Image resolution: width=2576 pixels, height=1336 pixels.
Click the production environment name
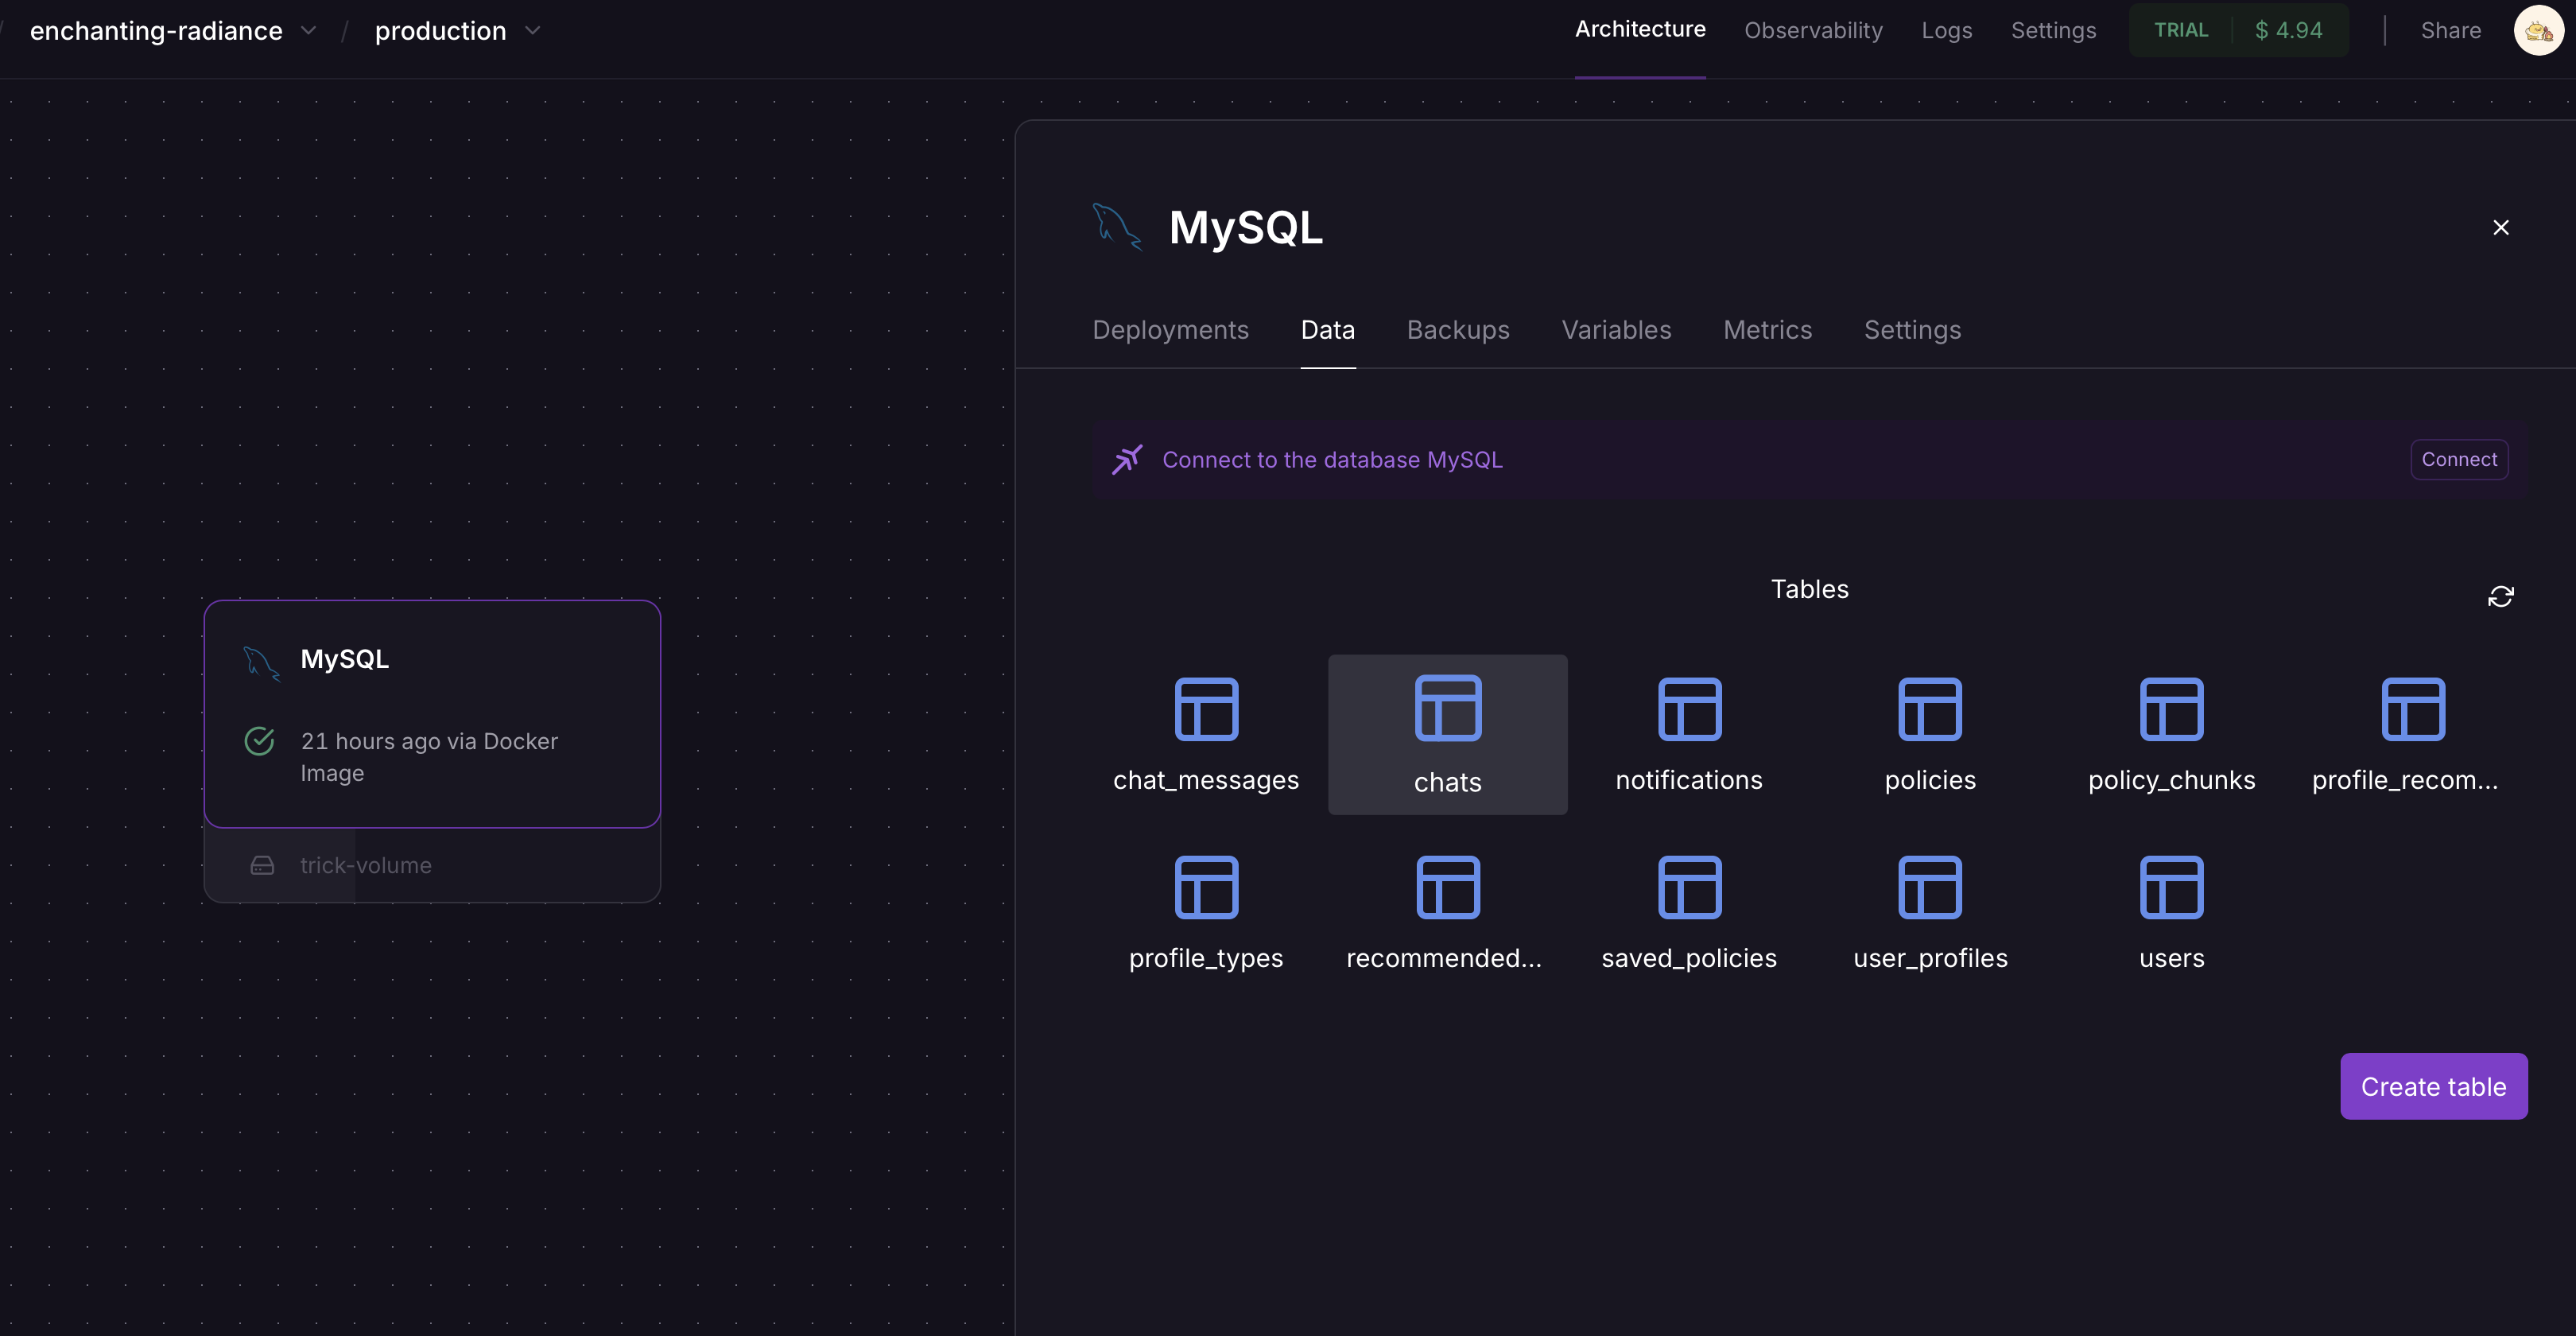pos(440,31)
